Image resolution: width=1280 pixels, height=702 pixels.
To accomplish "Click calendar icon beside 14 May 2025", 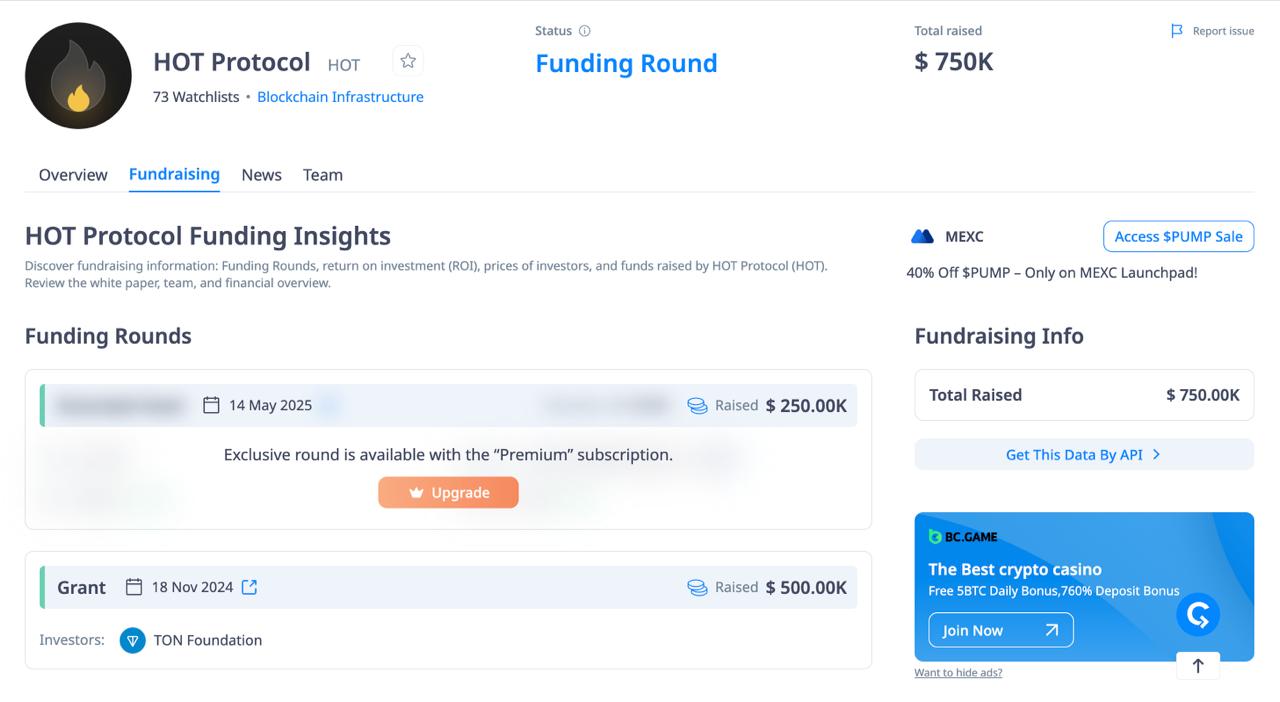I will click(x=211, y=405).
